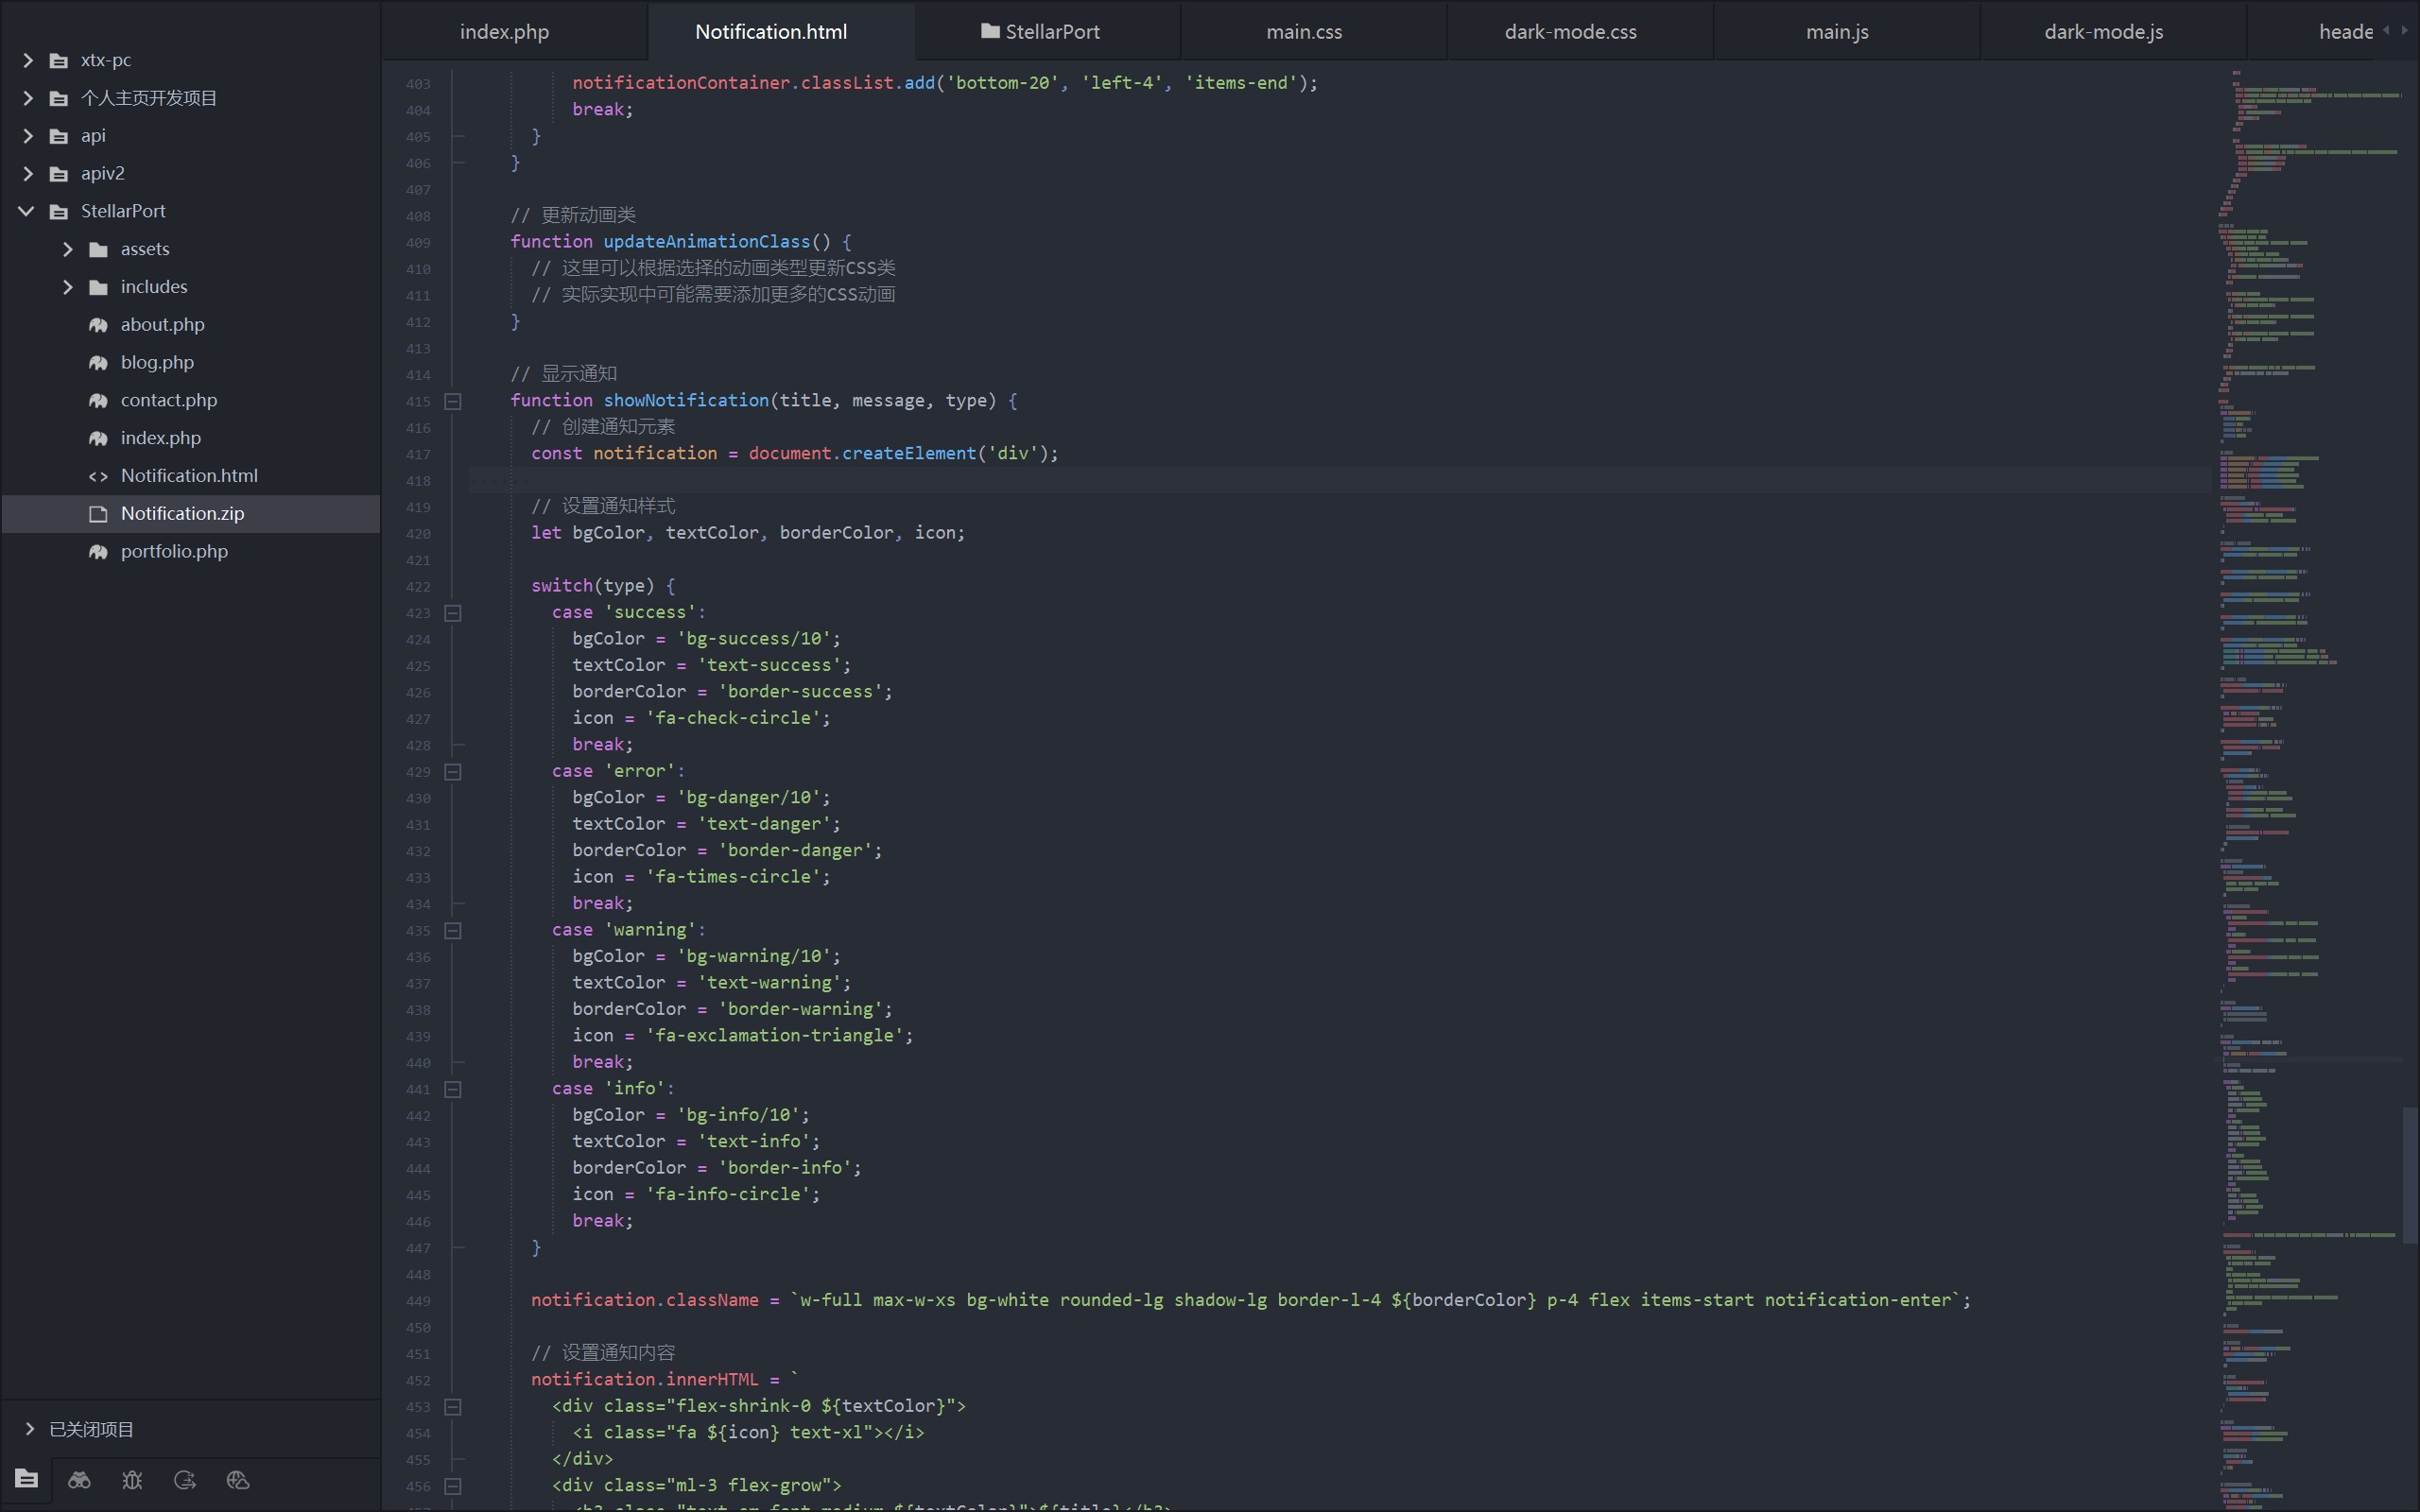Screen dimensions: 2420x1512
Task: Expand the 个人主页开发项目 project
Action: 28,98
